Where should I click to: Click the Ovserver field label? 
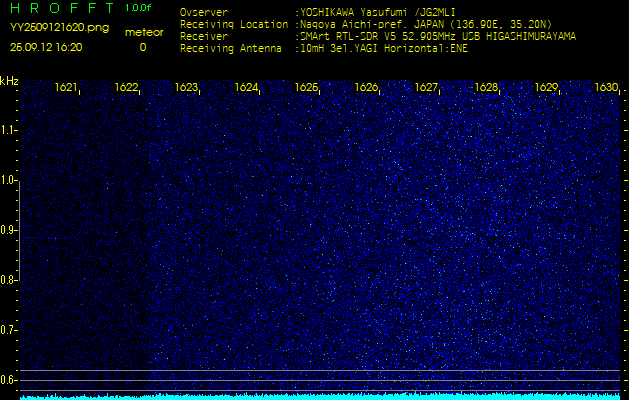click(204, 12)
